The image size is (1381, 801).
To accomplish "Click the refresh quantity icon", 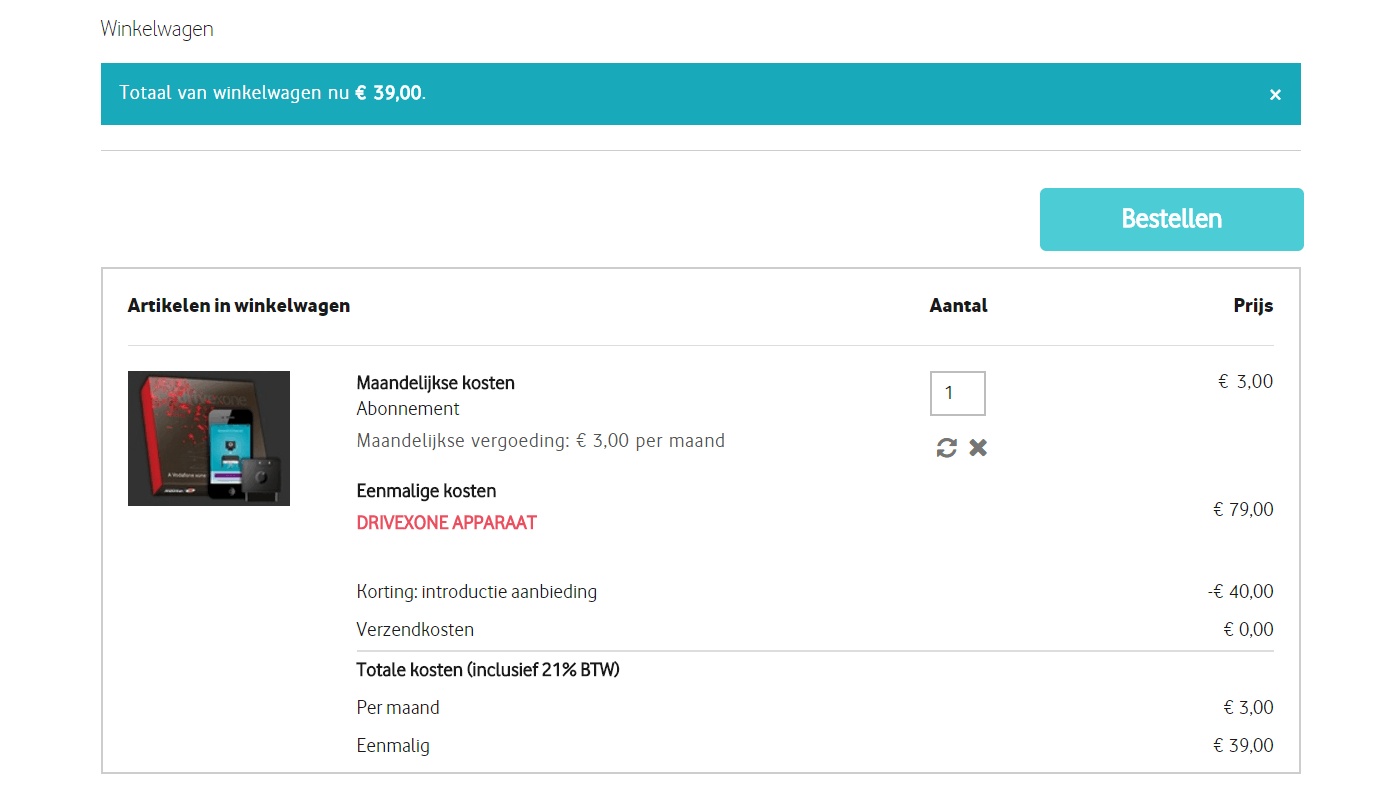I will point(946,448).
